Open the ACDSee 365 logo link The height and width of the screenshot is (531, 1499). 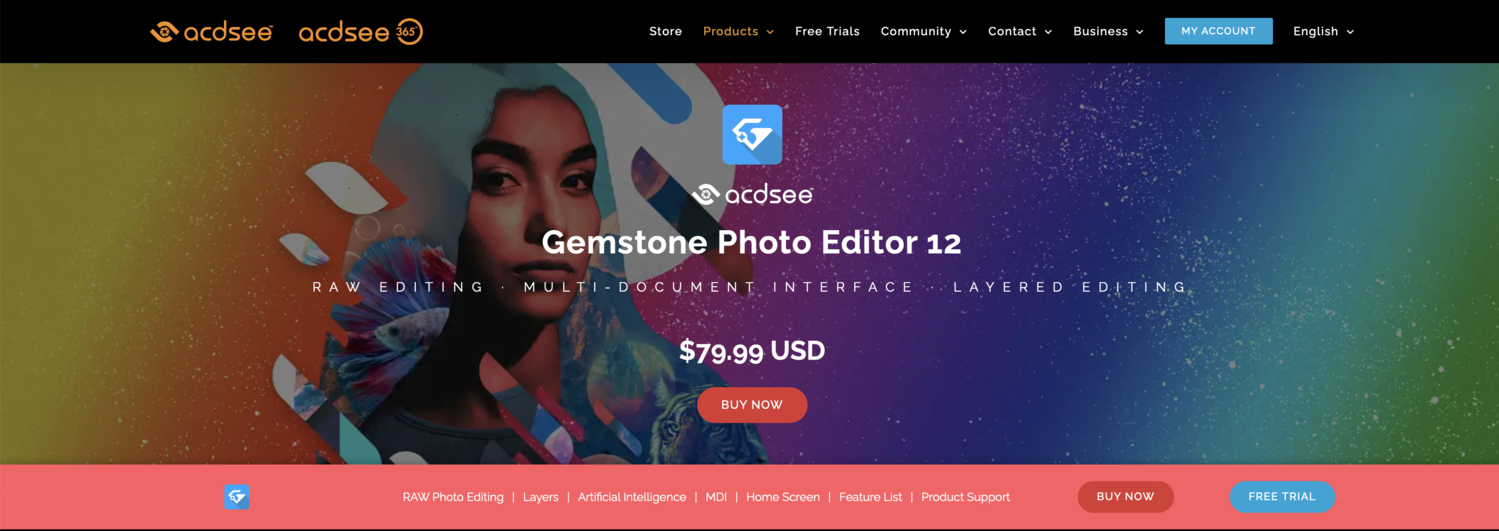(361, 32)
